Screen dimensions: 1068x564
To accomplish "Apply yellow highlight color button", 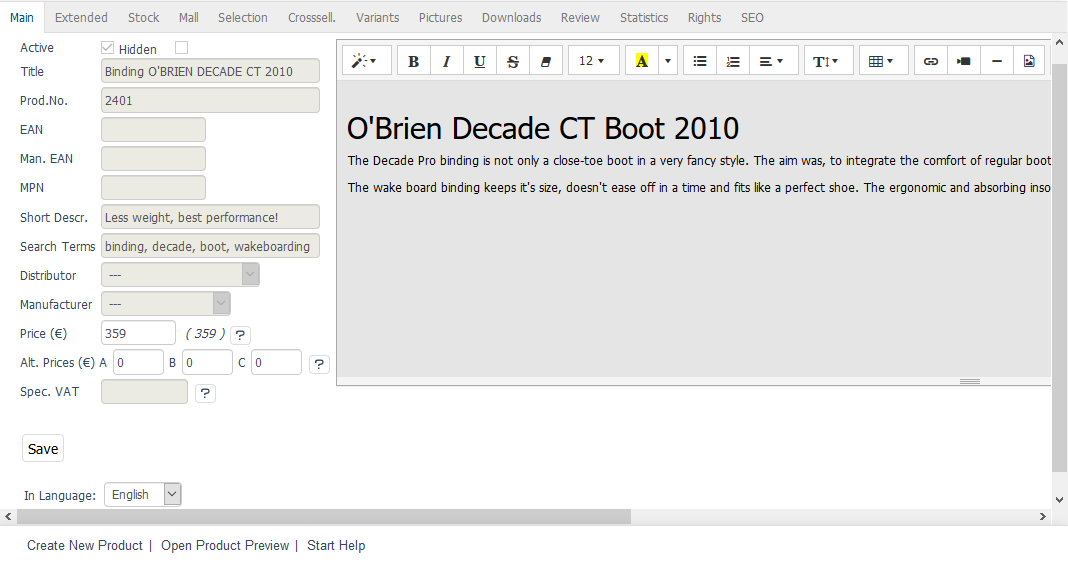I will (642, 61).
